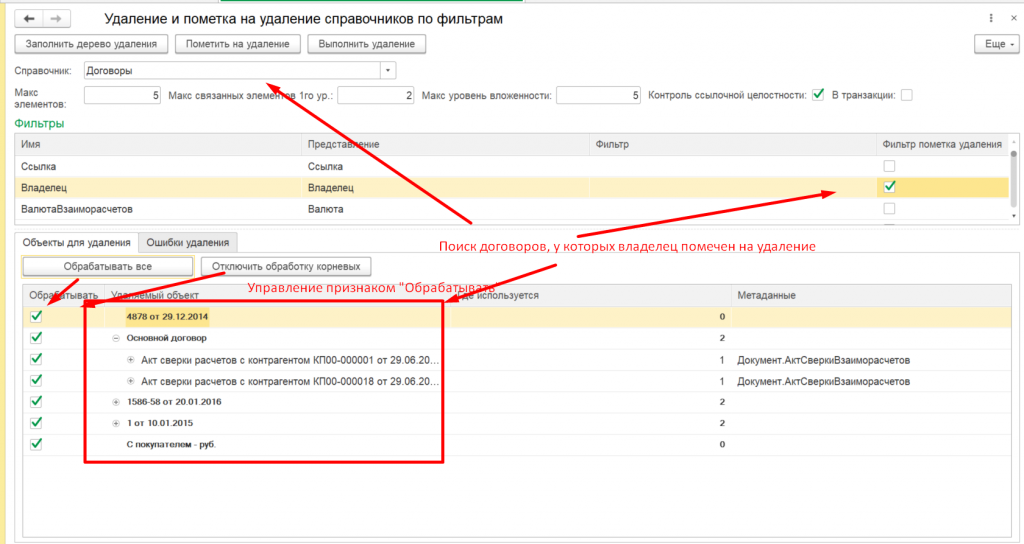
Task: Click Фильтр пометка удаления column header
Action: pos(942,144)
